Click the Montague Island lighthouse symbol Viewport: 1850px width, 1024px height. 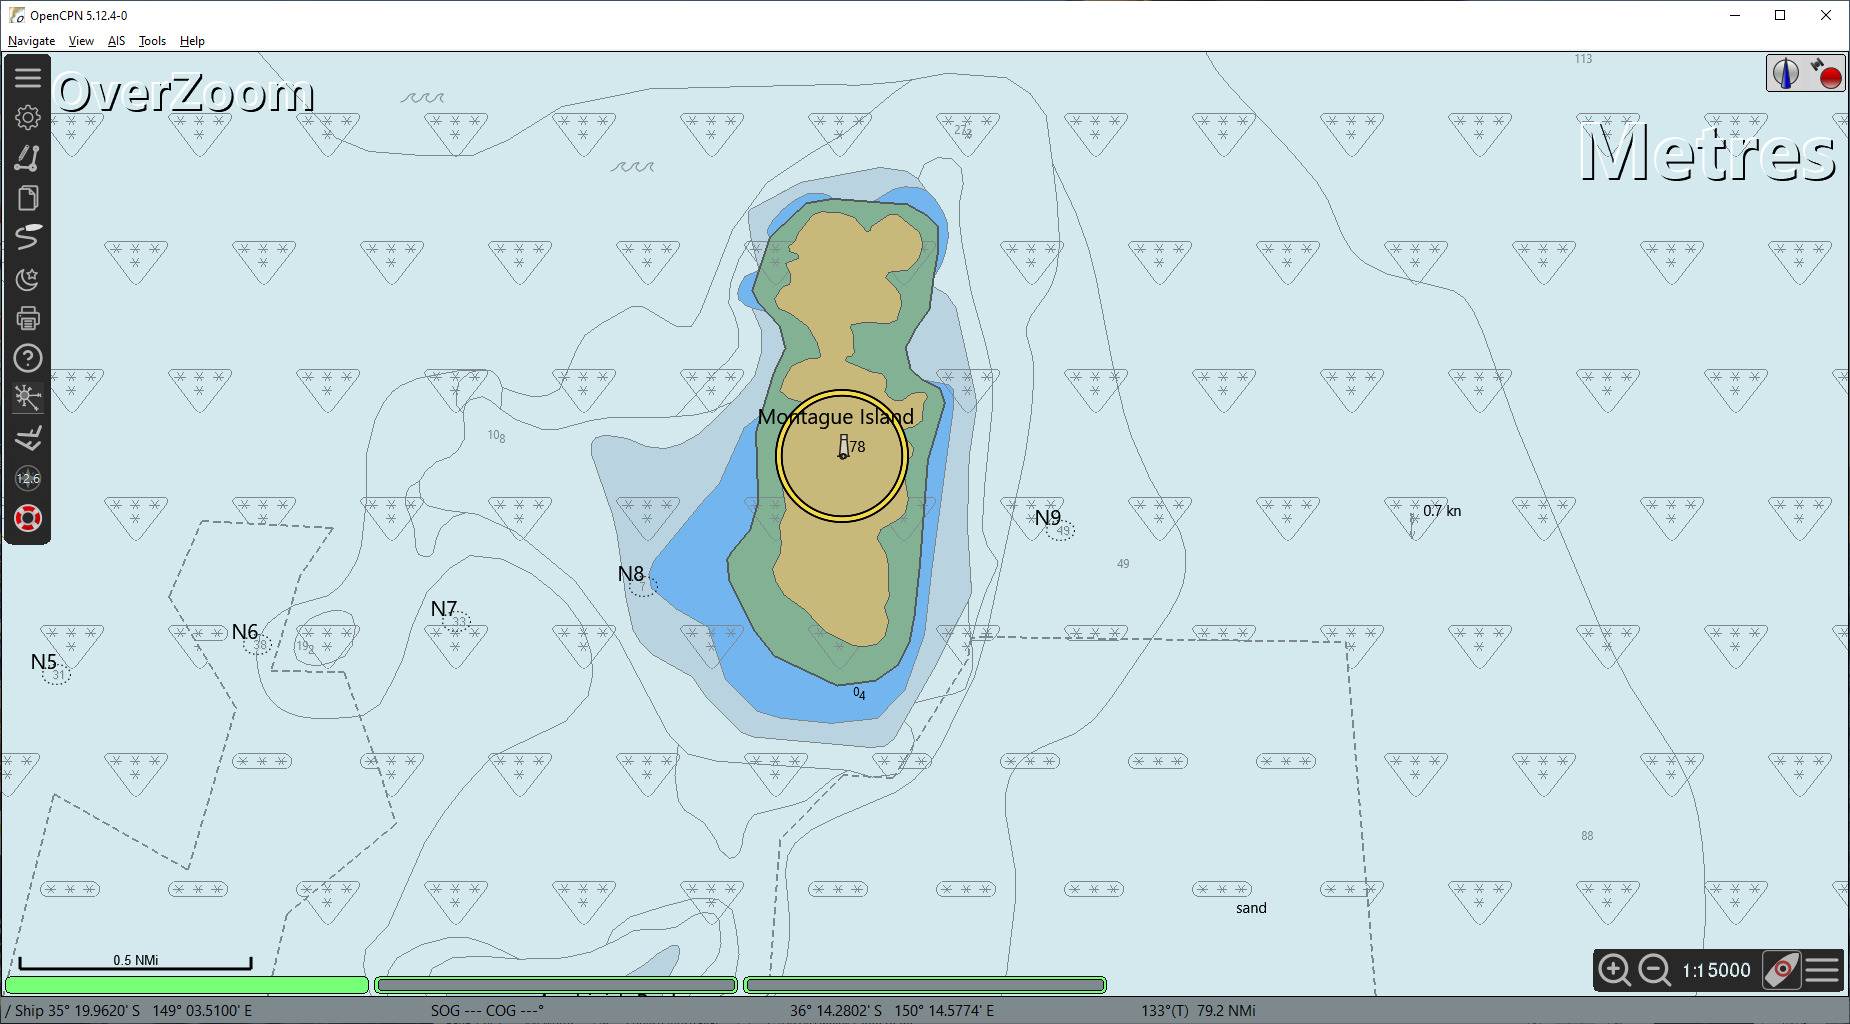click(x=843, y=447)
